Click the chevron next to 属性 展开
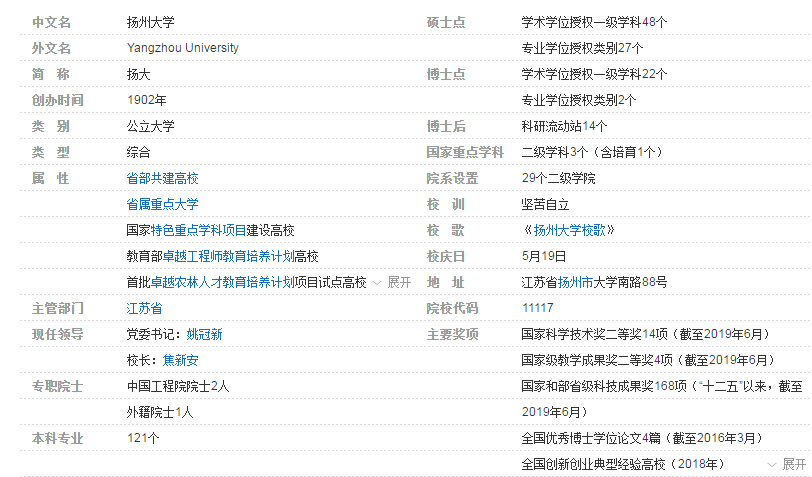This screenshot has width=812, height=477. point(378,283)
